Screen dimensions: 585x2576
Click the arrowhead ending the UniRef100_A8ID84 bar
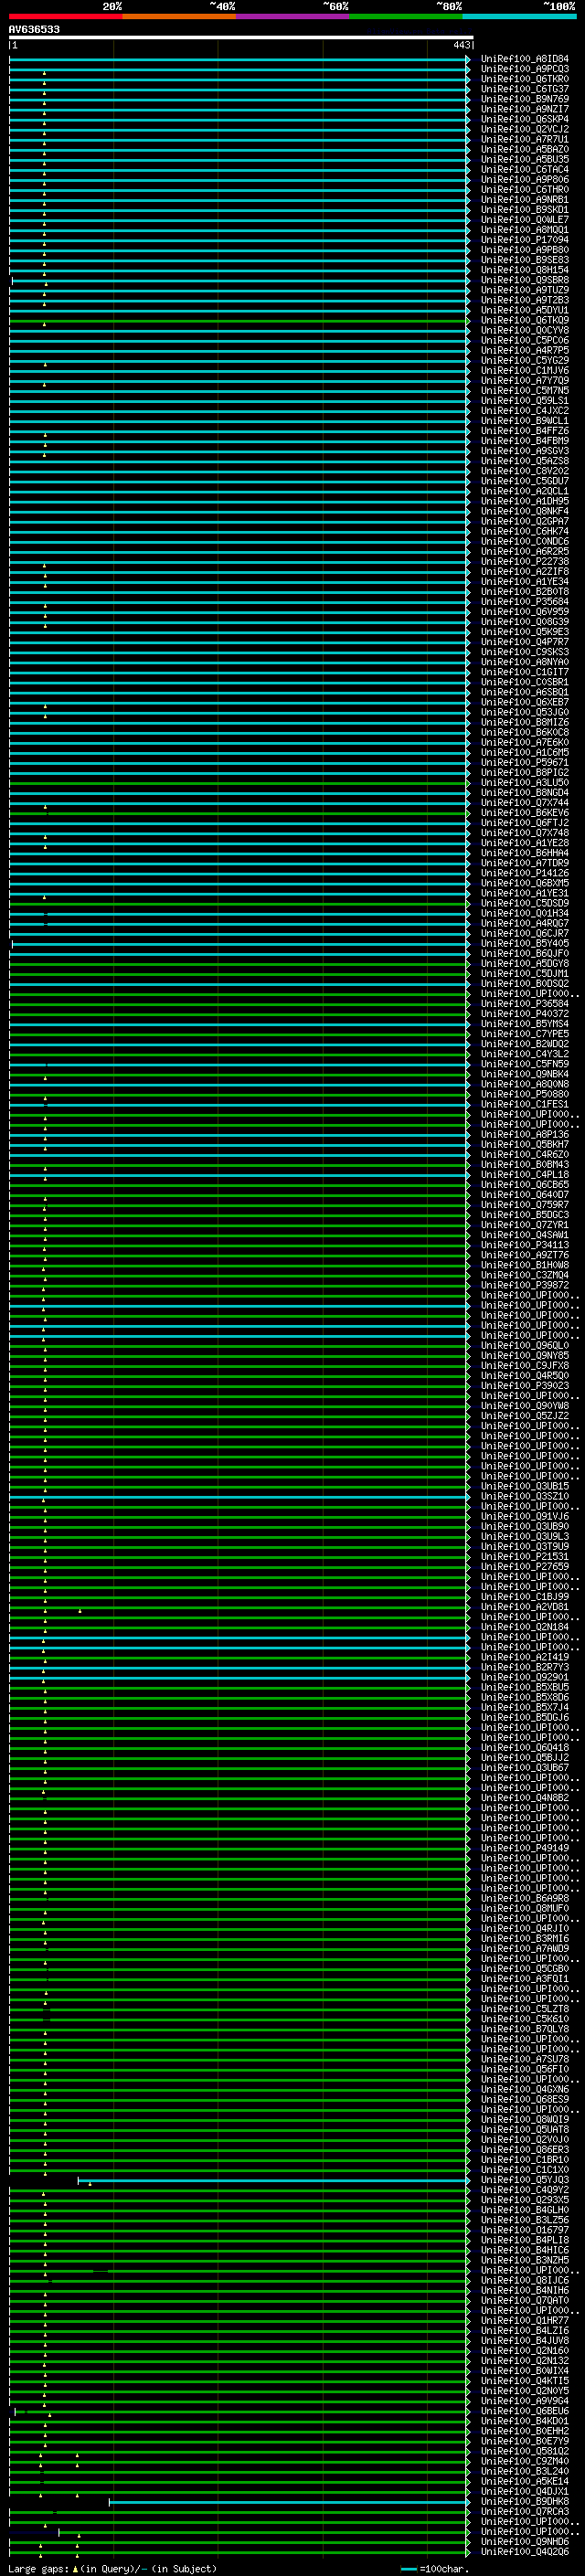click(x=467, y=60)
